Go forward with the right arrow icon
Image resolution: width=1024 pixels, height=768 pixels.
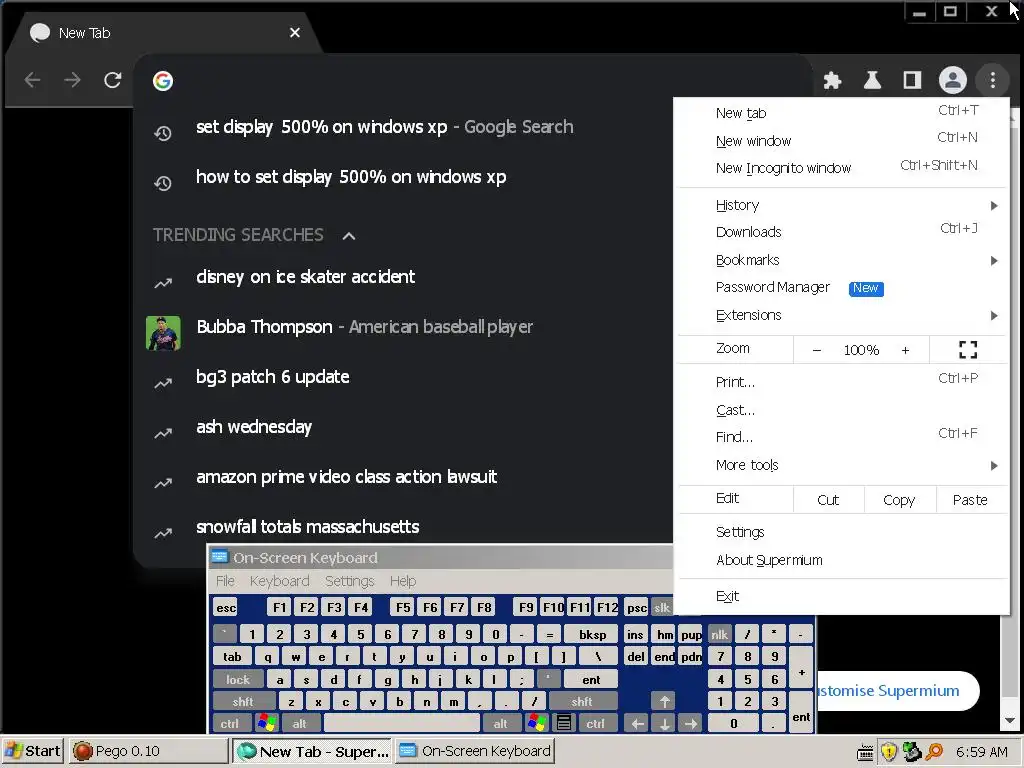coord(72,80)
